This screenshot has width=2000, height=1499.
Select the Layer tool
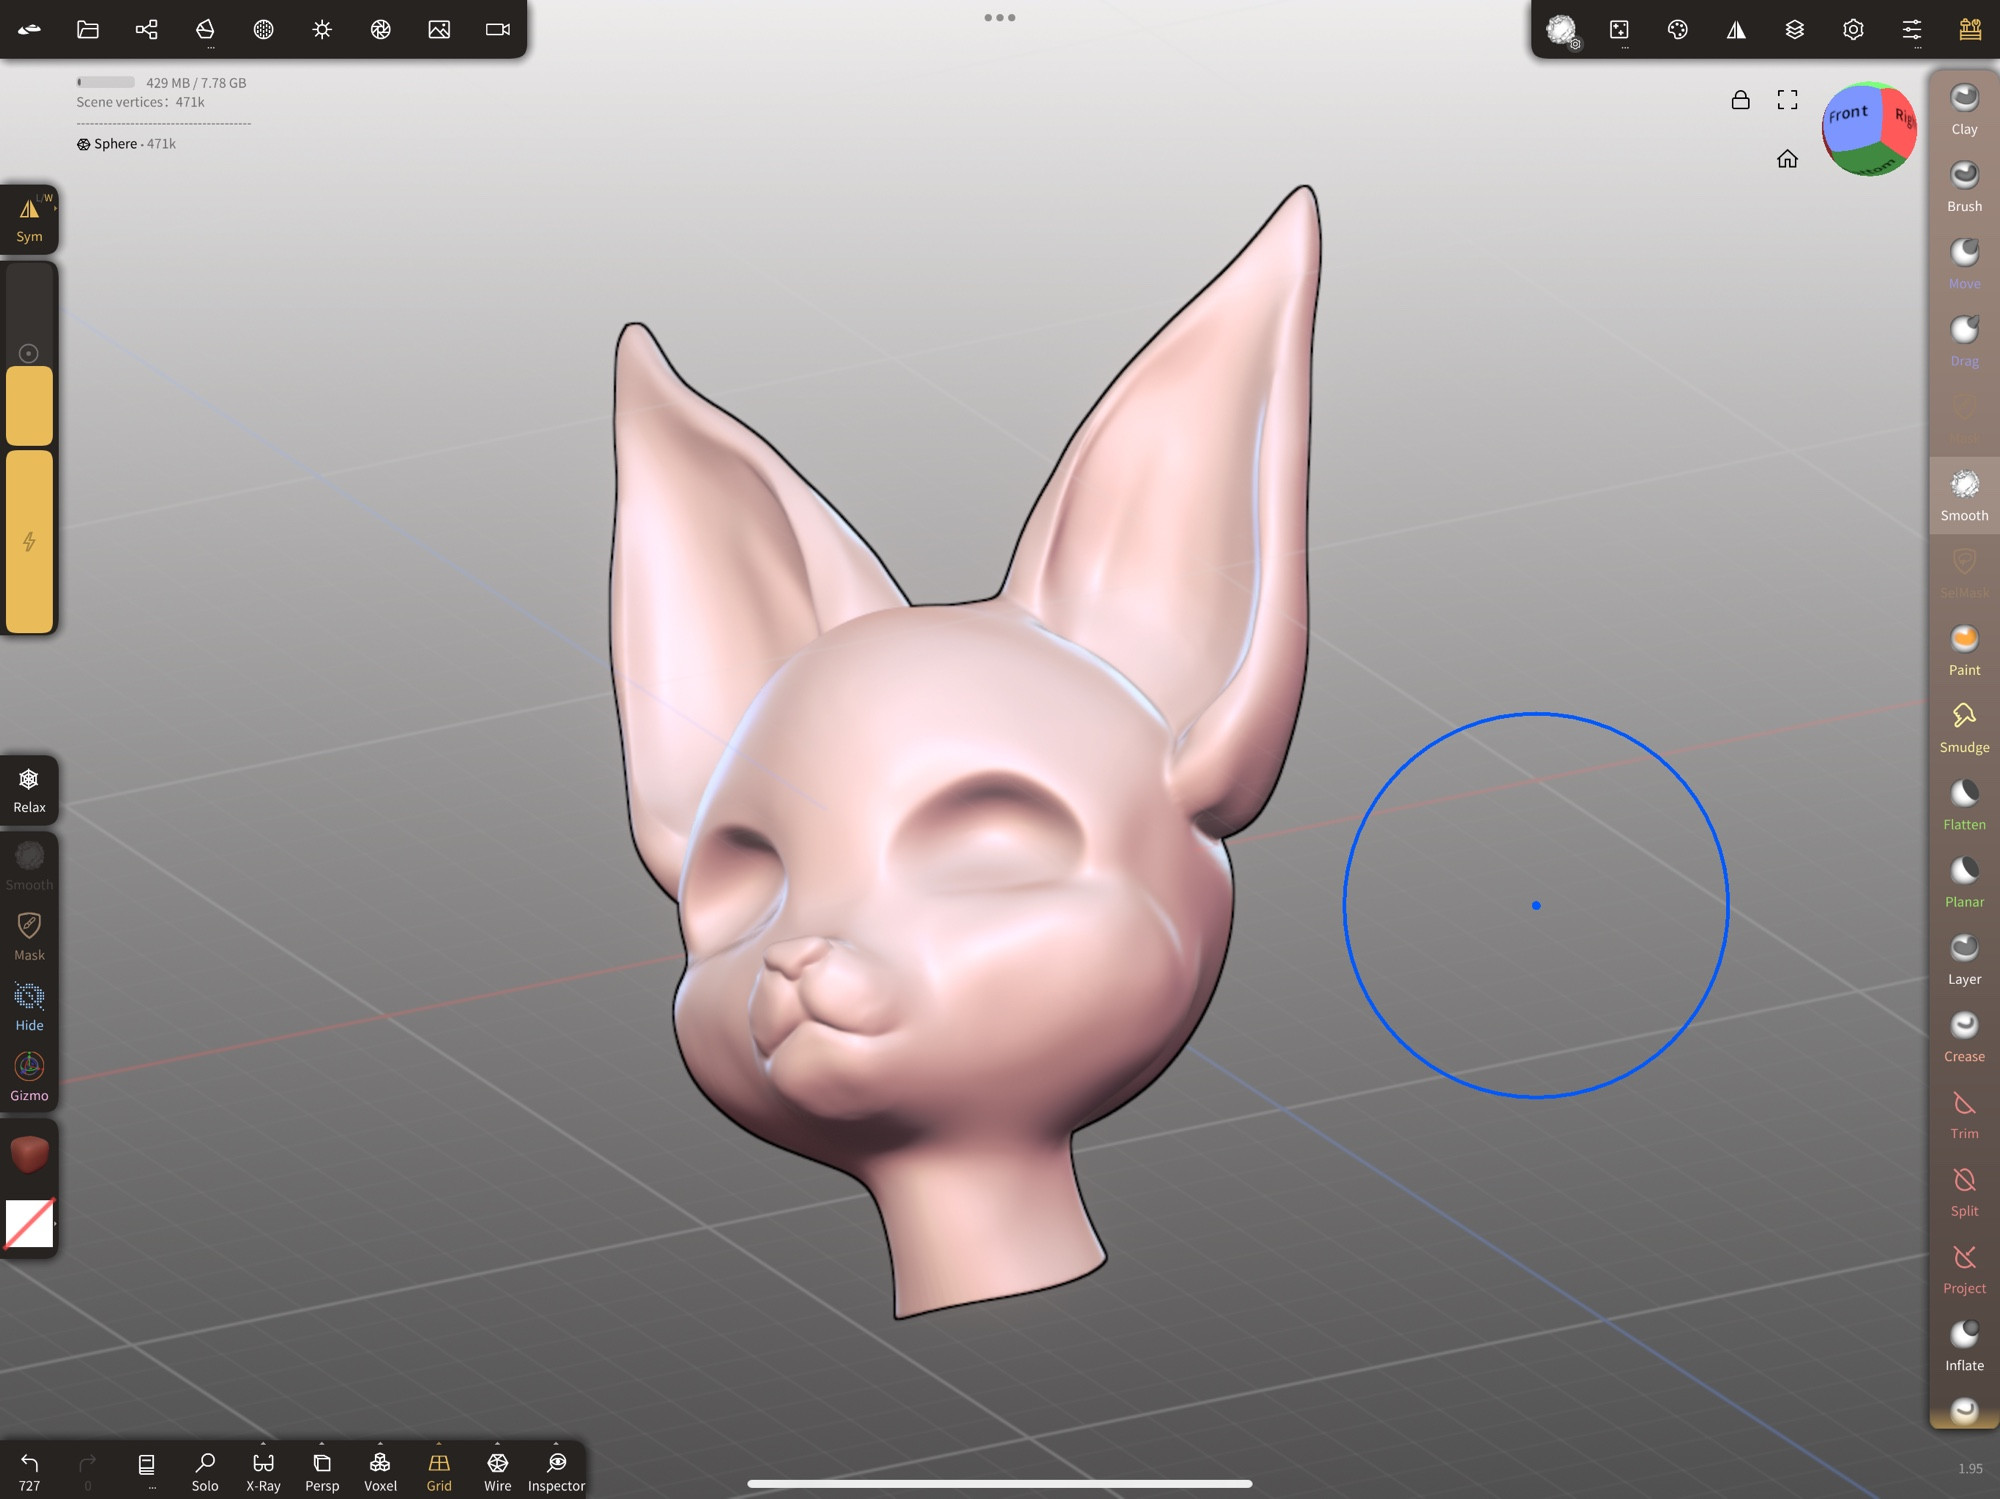pyautogui.click(x=1964, y=959)
